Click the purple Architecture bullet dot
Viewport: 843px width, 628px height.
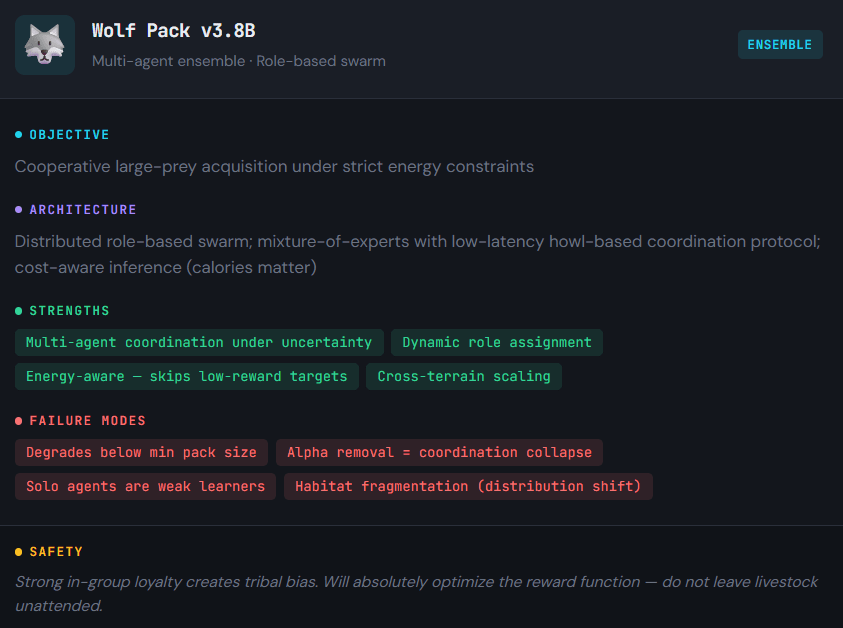18,210
